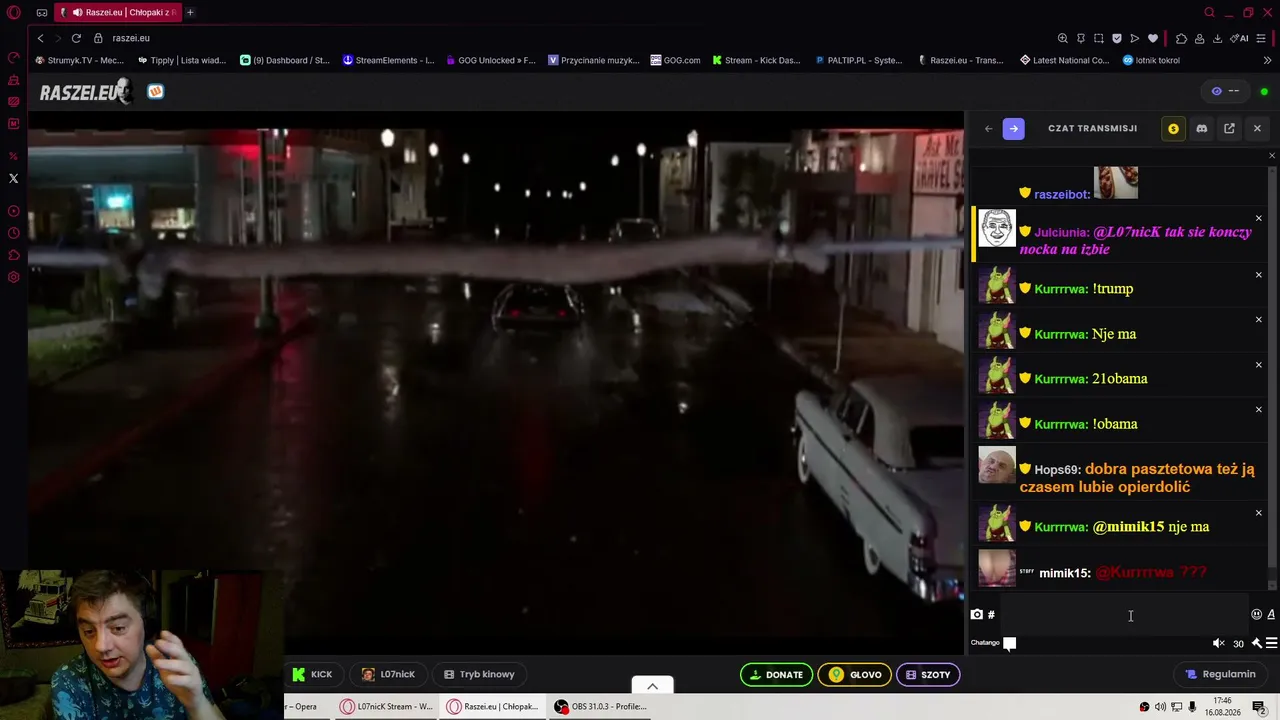1280x720 pixels.
Task: Open a new browser tab
Action: point(190,13)
